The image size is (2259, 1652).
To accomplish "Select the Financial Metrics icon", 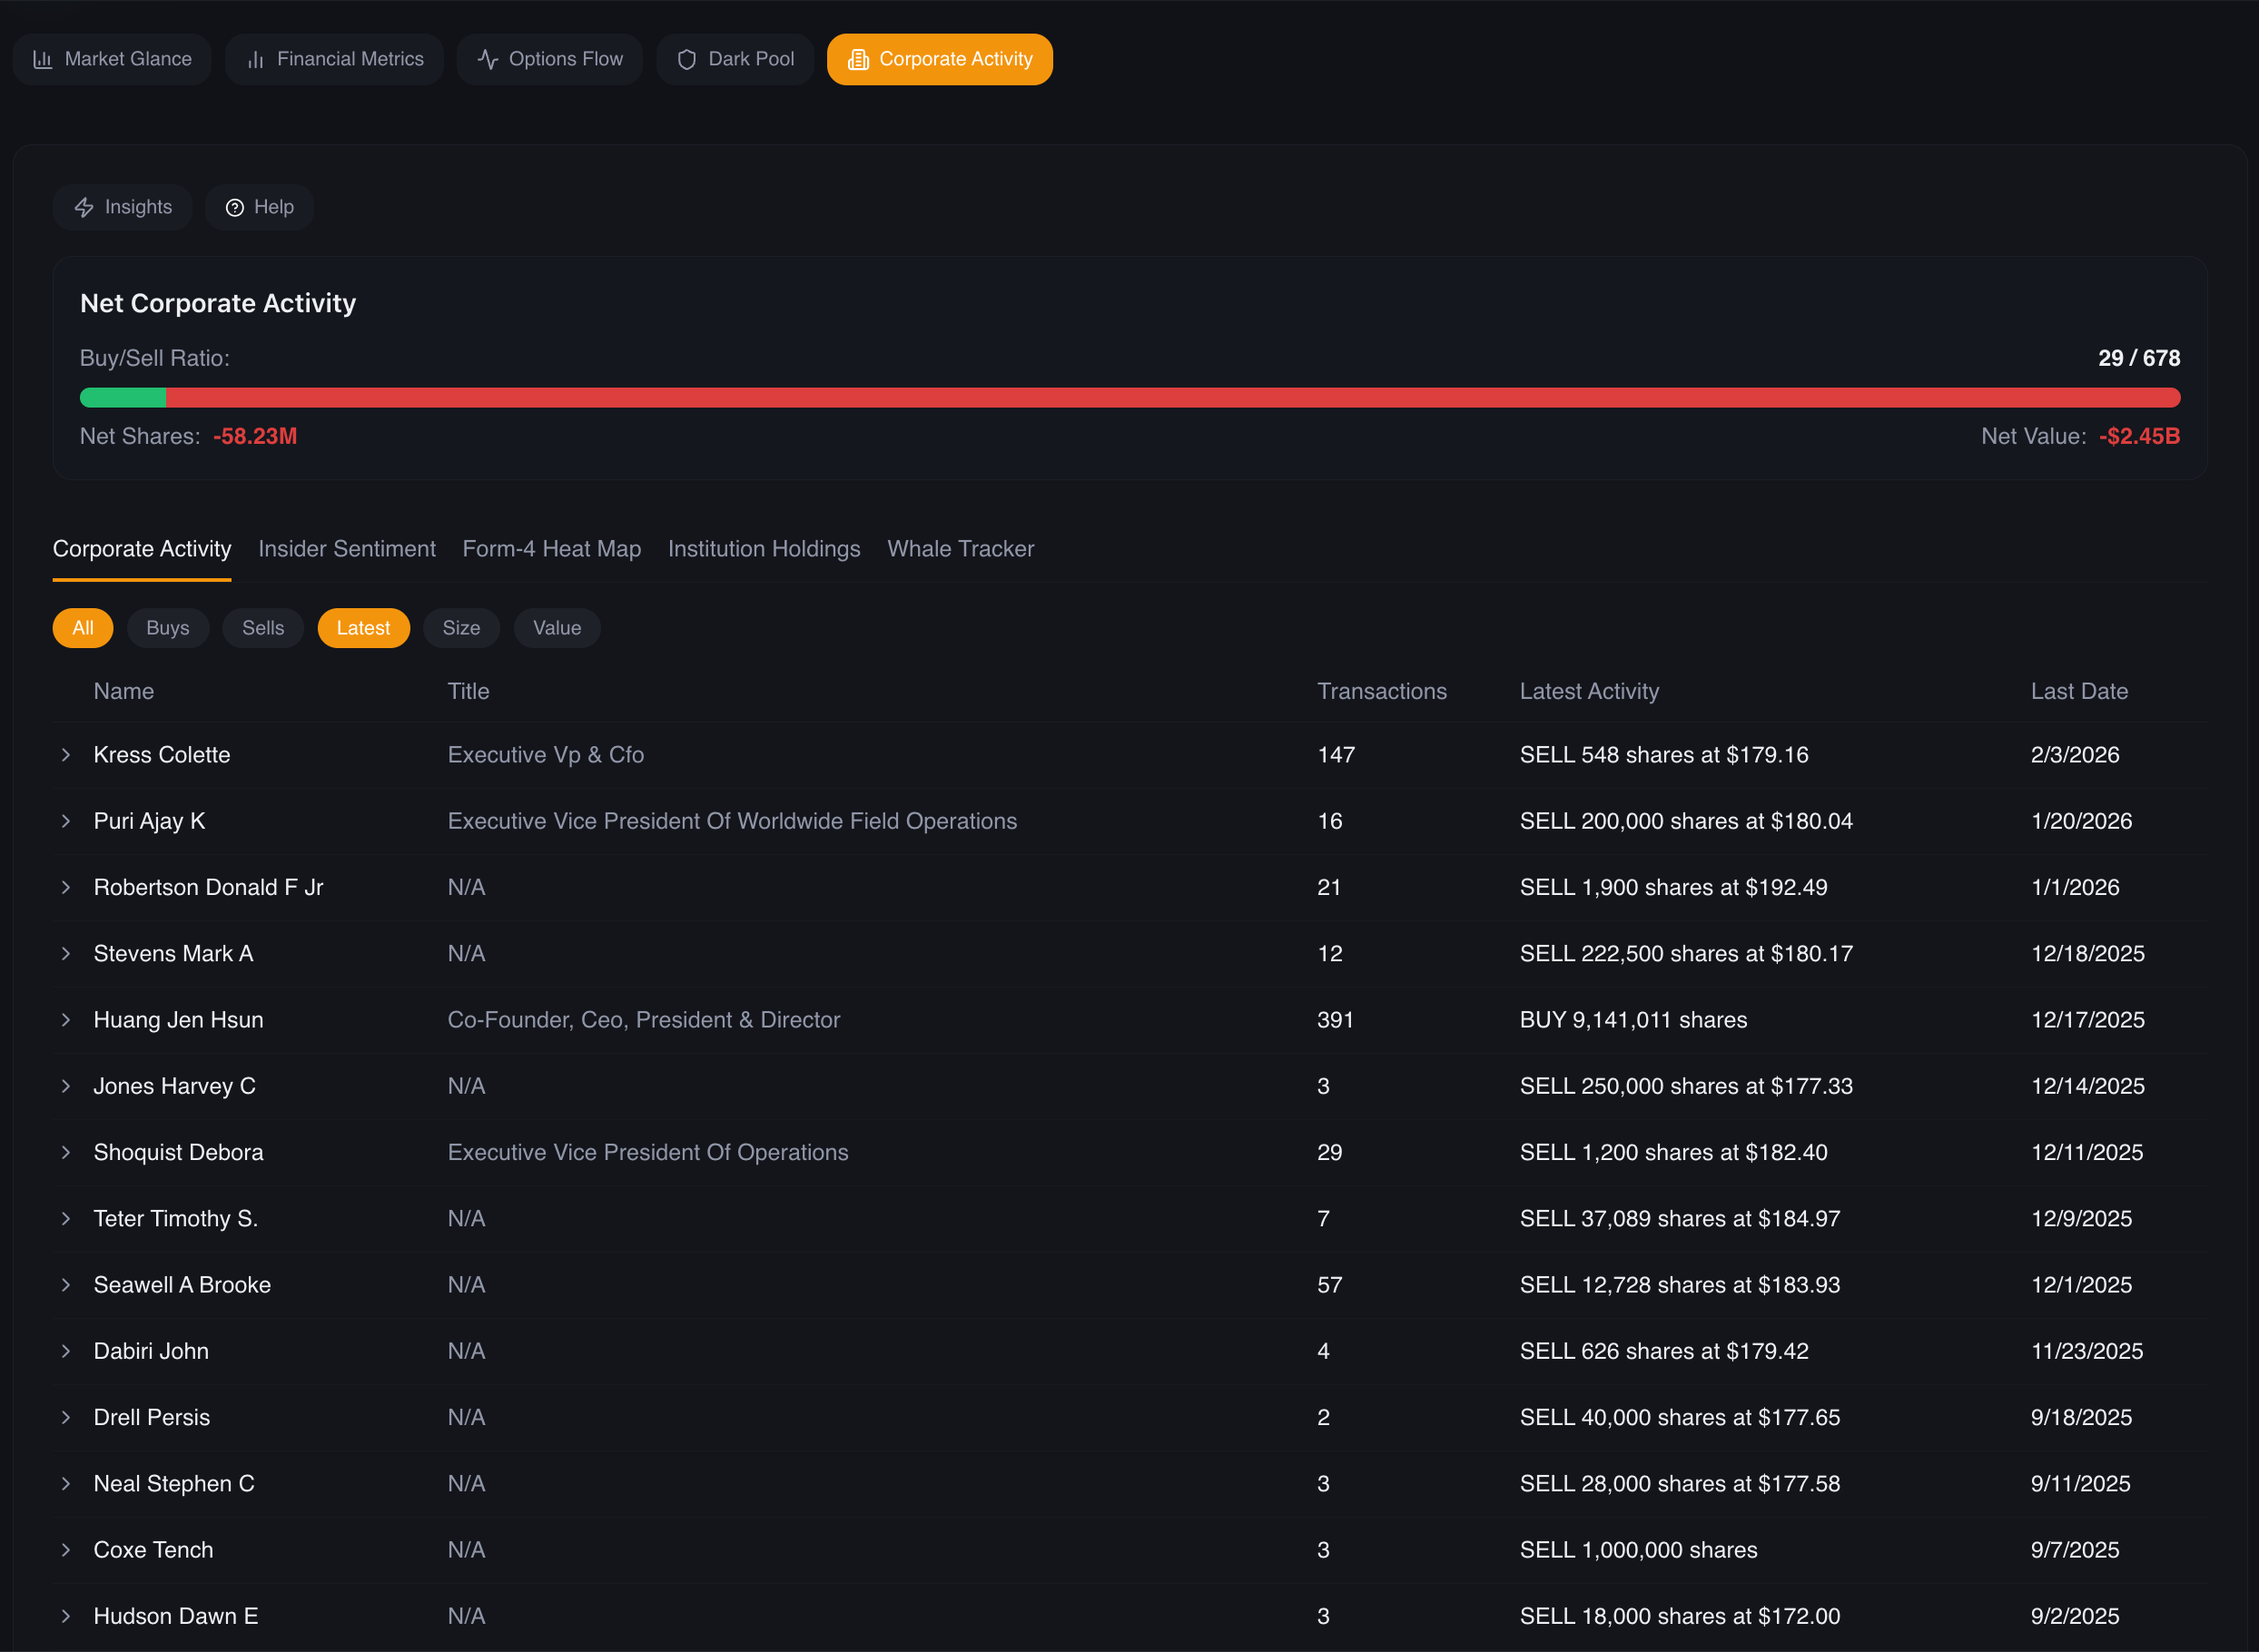I will 256,59.
